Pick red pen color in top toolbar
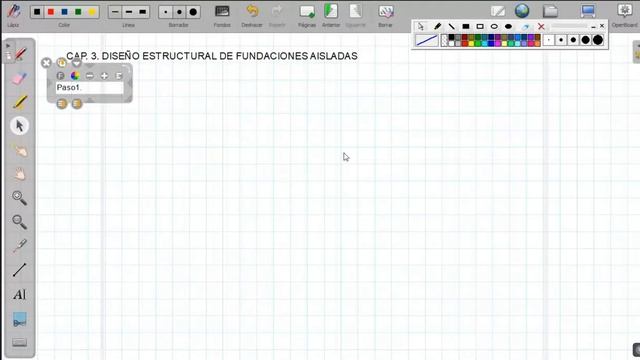 click(x=51, y=12)
